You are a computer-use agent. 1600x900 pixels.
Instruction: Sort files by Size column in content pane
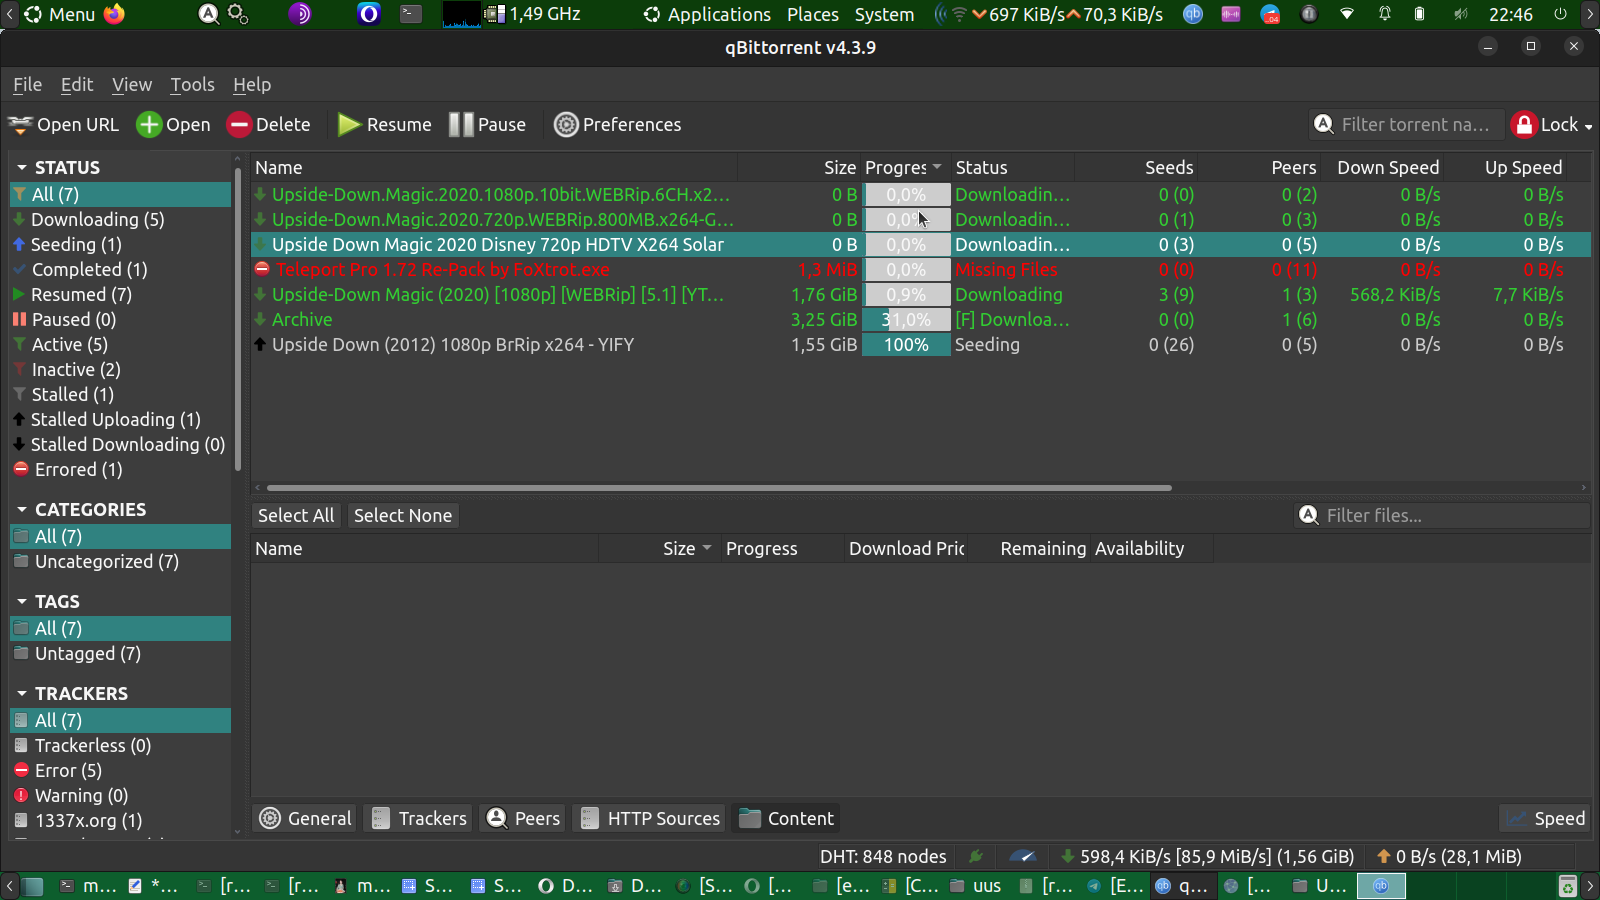click(x=660, y=549)
